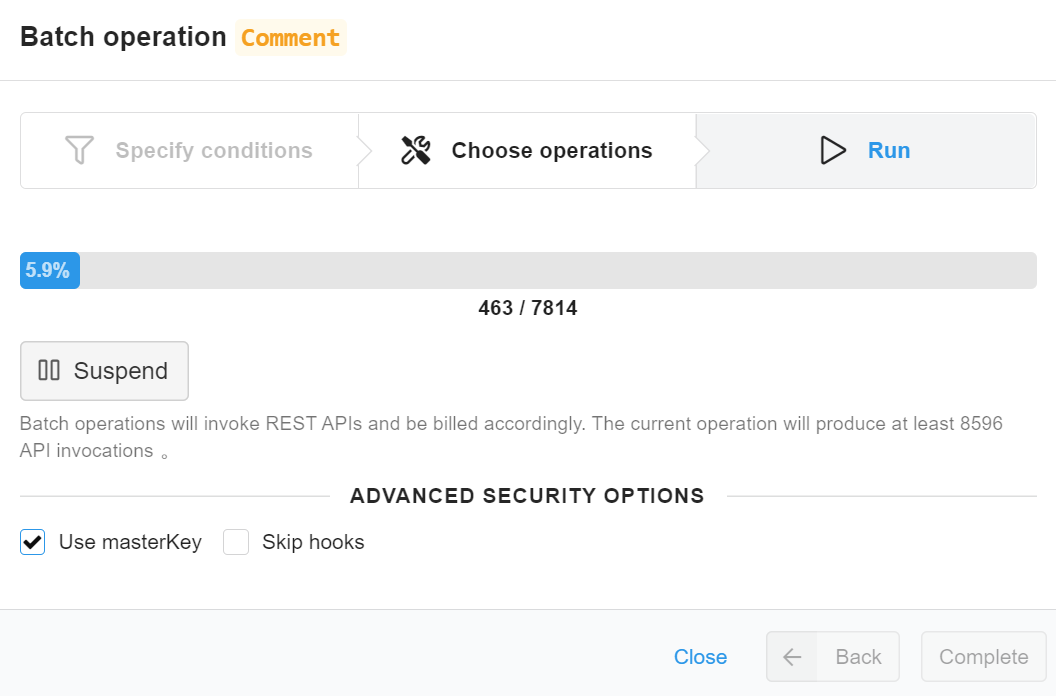The width and height of the screenshot is (1056, 696).
Task: Click the "Use masterKey" label text
Action: [130, 543]
